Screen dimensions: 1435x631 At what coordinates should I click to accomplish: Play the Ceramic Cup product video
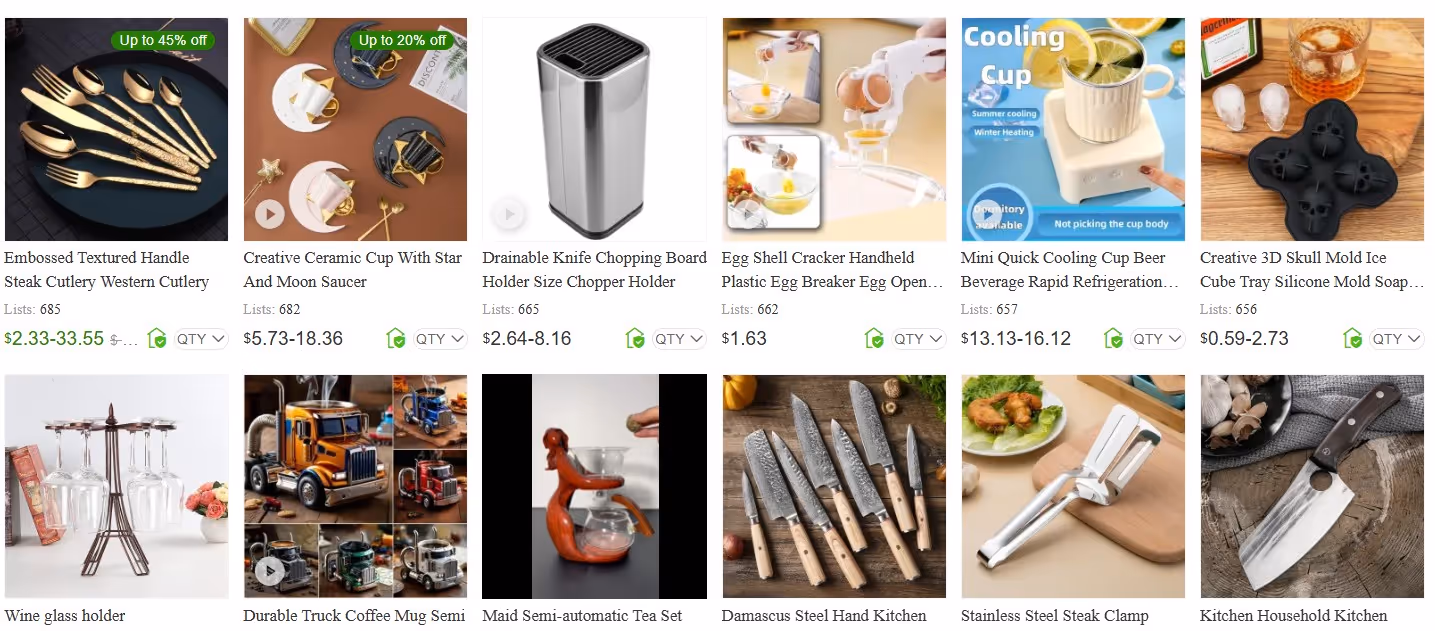269,214
